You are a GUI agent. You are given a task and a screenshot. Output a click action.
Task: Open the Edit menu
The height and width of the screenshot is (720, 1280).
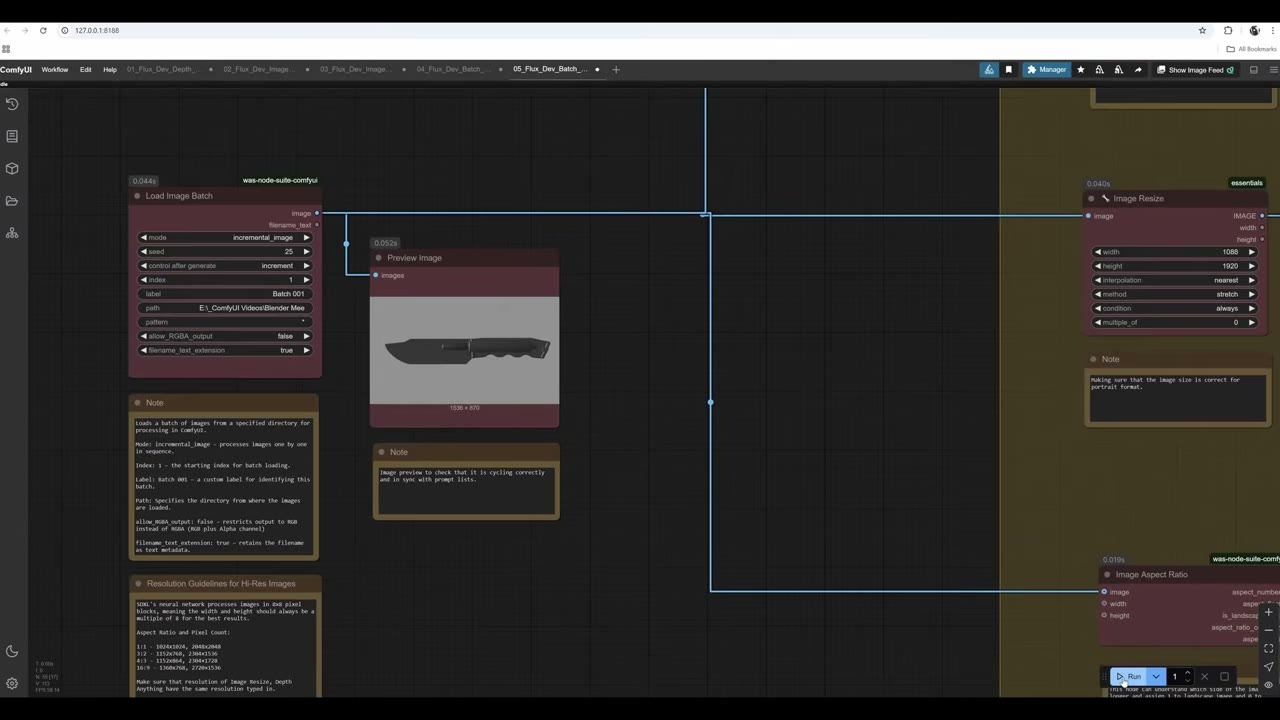point(86,70)
